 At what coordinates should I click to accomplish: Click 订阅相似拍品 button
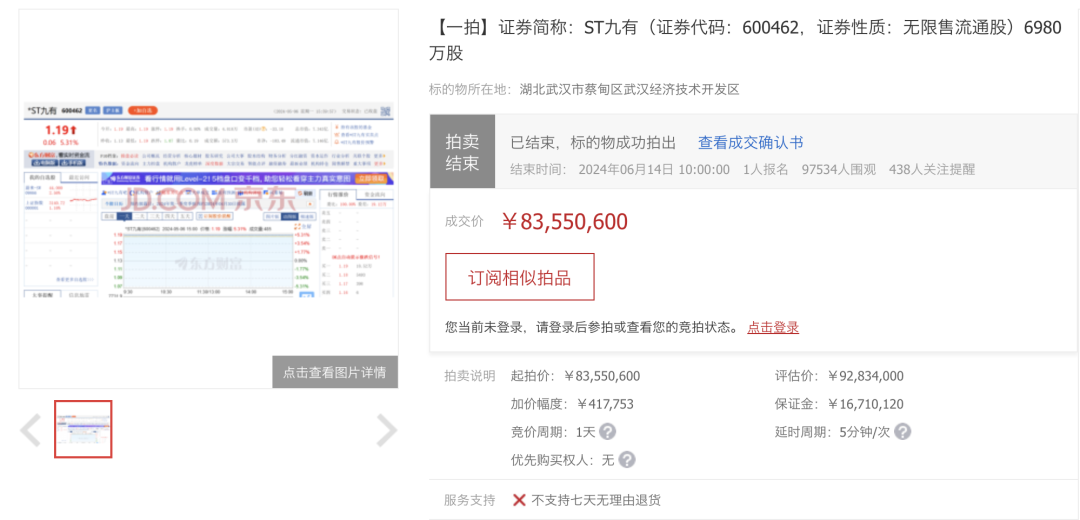(x=520, y=277)
